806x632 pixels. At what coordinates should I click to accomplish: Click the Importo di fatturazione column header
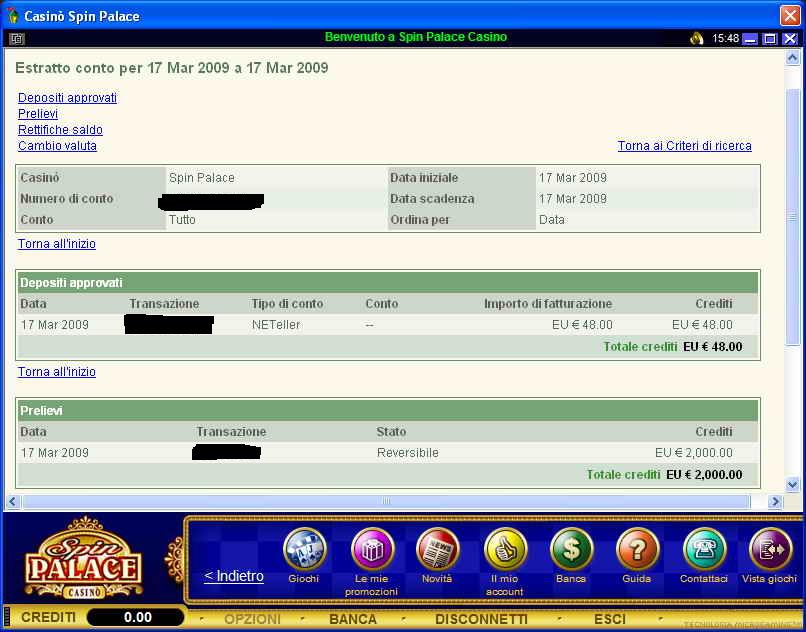tap(548, 303)
